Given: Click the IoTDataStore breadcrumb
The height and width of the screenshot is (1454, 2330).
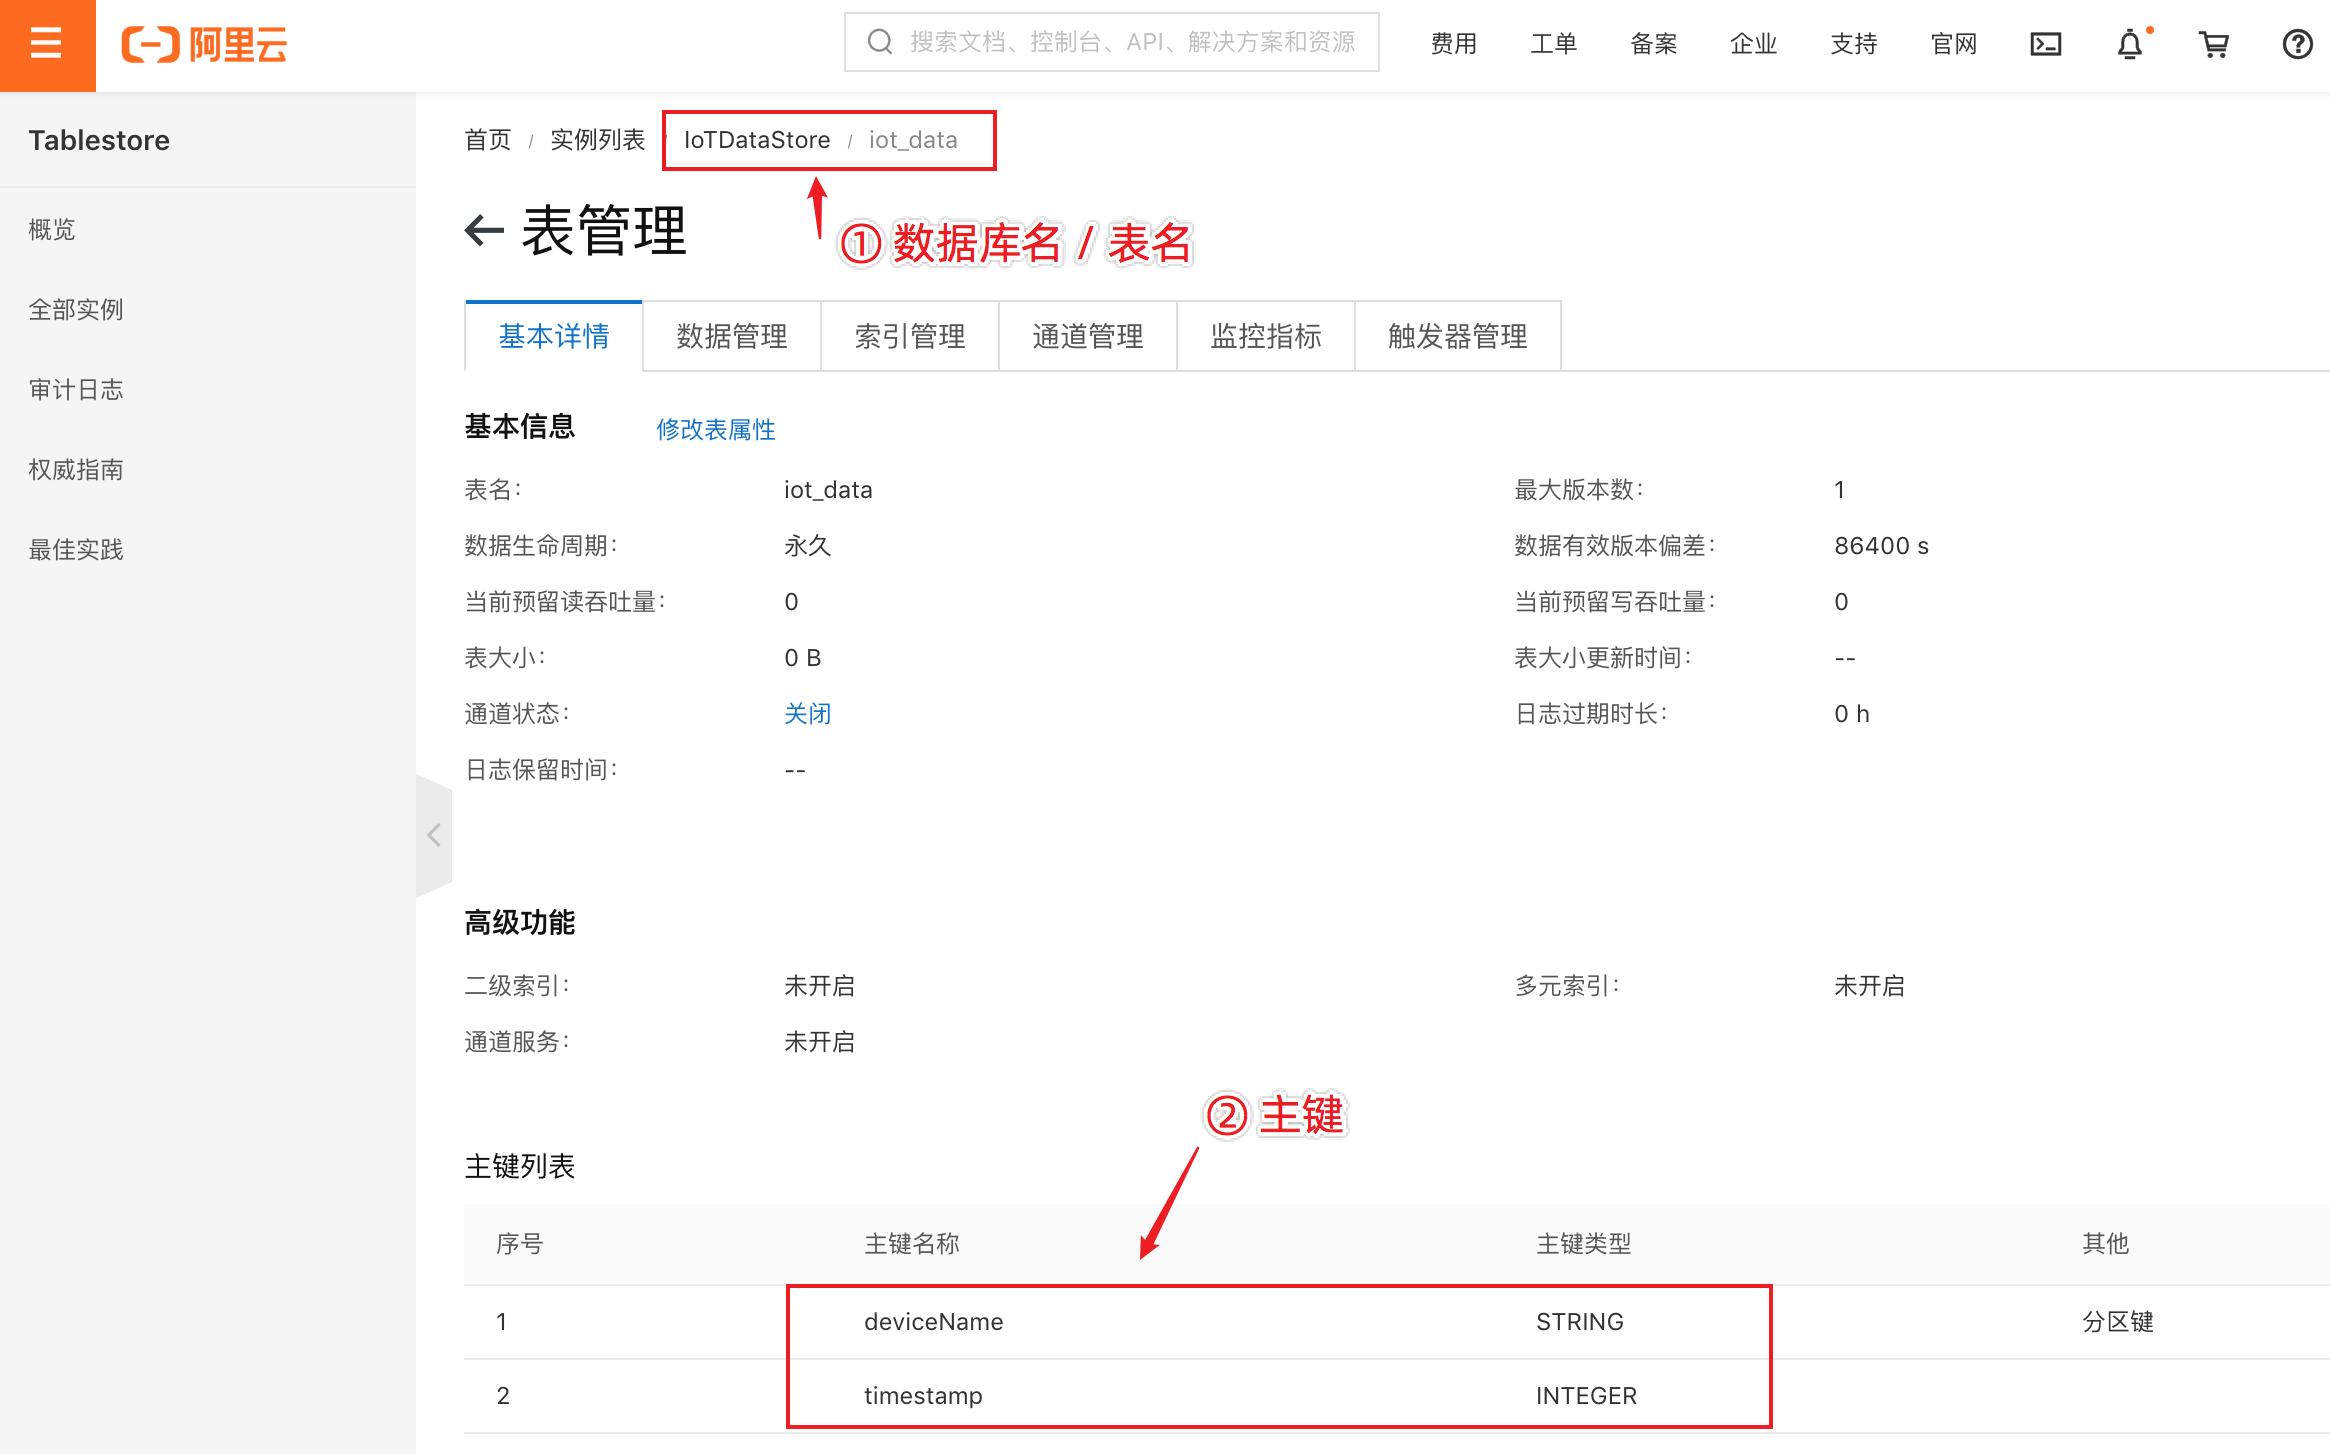Looking at the screenshot, I should coord(756,140).
